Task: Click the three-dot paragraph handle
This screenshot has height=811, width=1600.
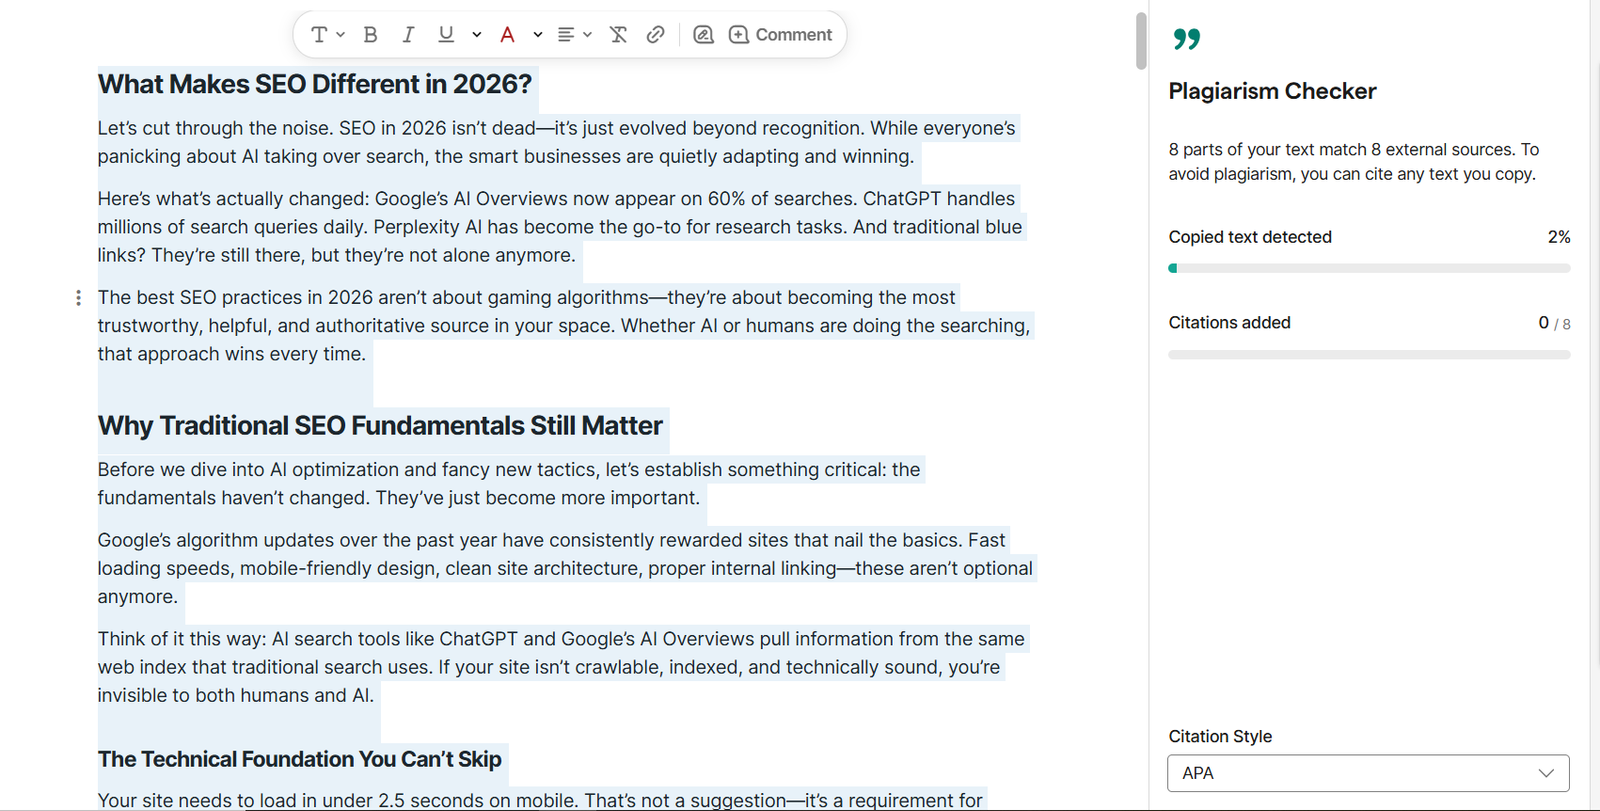Action: [x=78, y=298]
